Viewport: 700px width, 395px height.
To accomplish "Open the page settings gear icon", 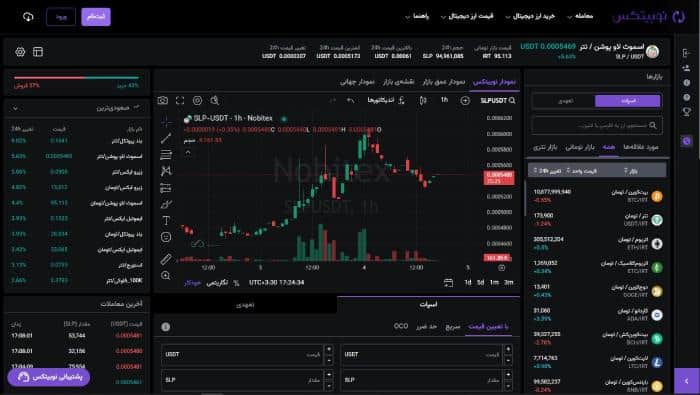I will pos(20,52).
